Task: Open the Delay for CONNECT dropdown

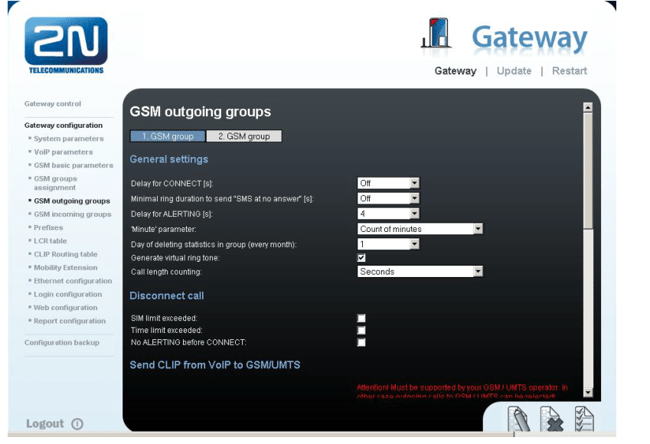Action: (388, 183)
